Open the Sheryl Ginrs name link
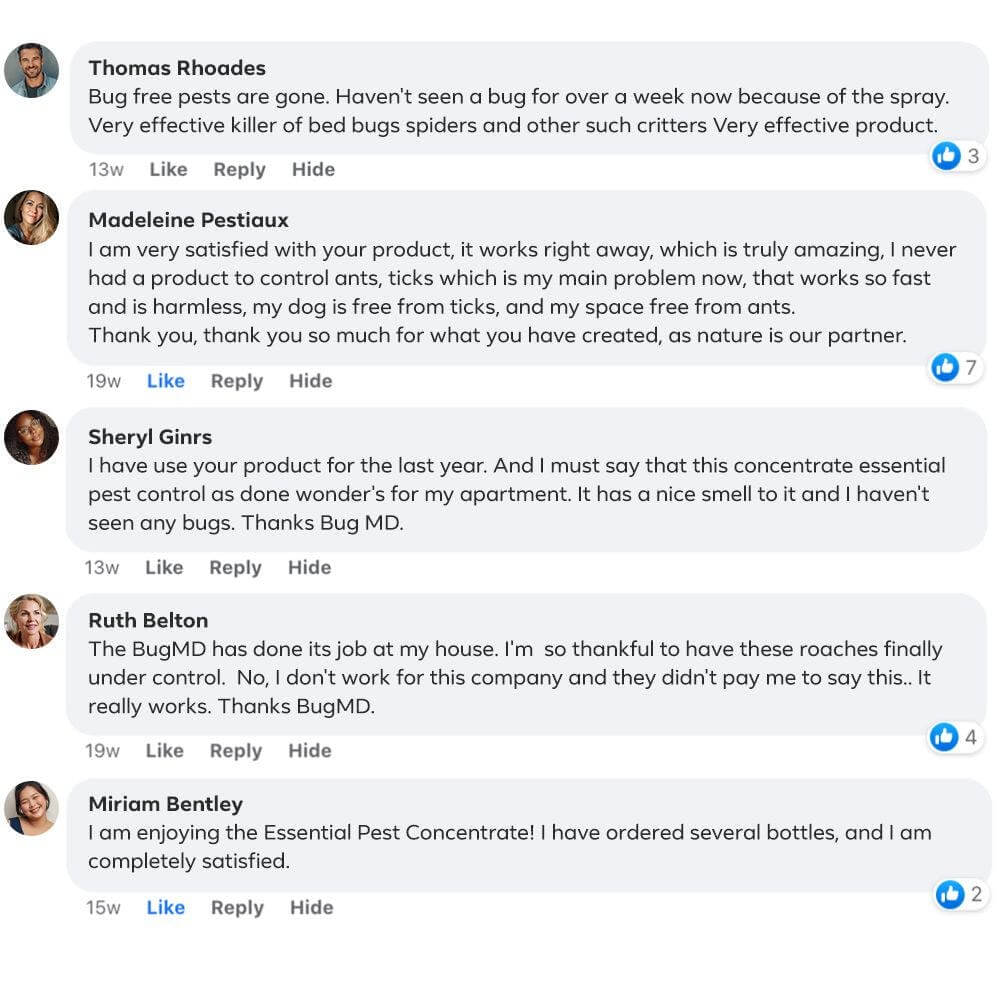Image resolution: width=1000 pixels, height=1000 pixels. [x=150, y=437]
